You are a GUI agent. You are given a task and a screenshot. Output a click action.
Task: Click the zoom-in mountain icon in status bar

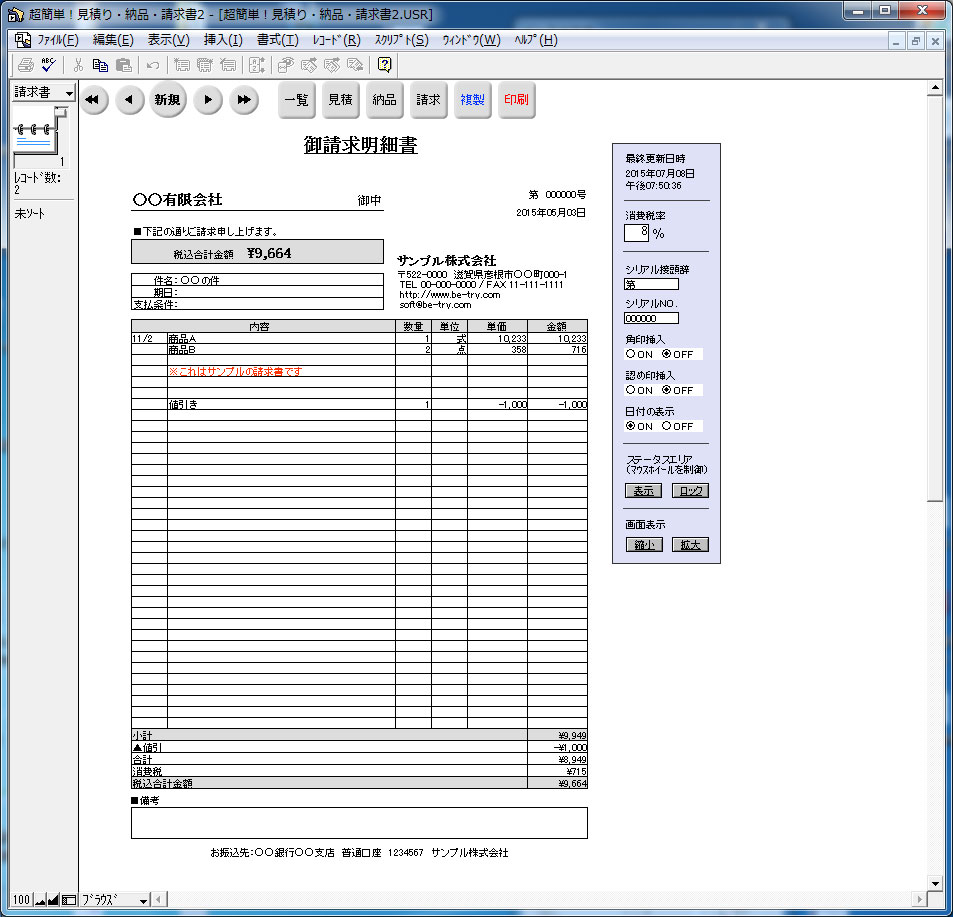coord(53,900)
